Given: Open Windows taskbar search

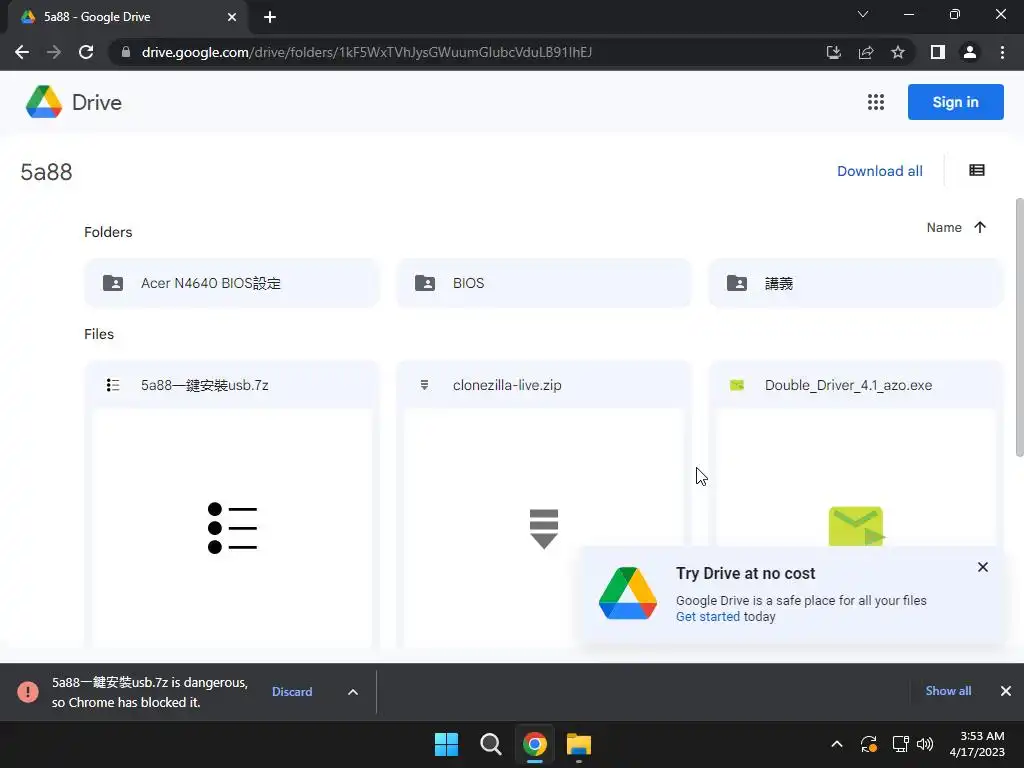Looking at the screenshot, I should coord(490,744).
